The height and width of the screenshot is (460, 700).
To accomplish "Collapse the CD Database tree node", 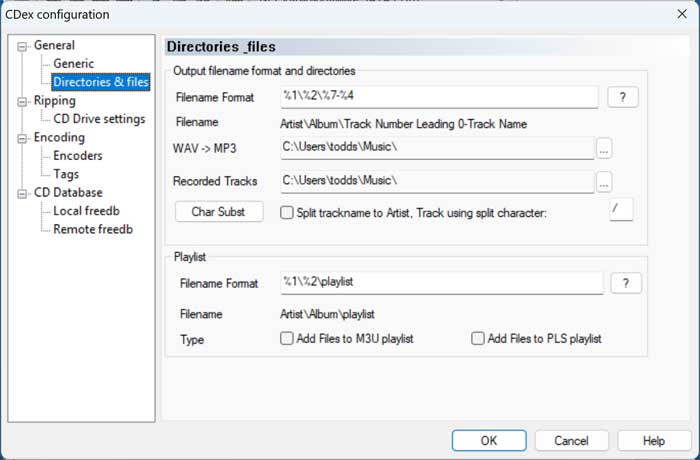I will pyautogui.click(x=21, y=194).
